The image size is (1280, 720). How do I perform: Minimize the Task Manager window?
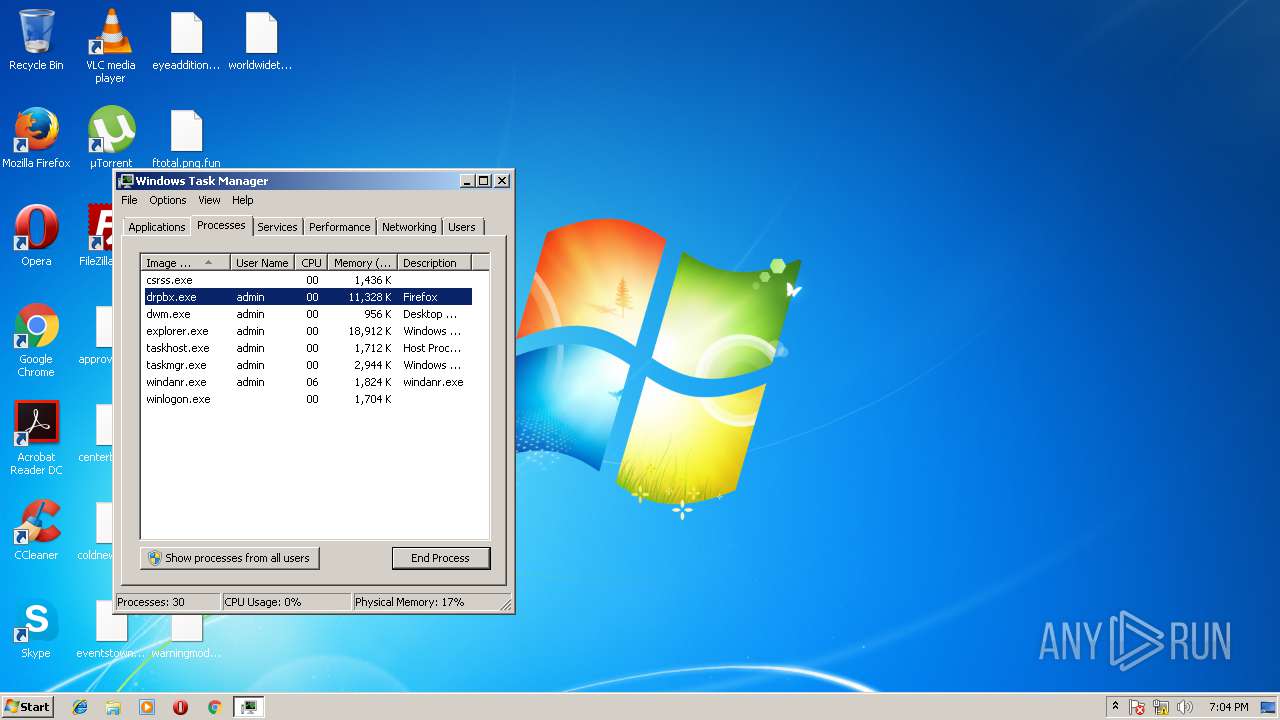pyautogui.click(x=467, y=181)
